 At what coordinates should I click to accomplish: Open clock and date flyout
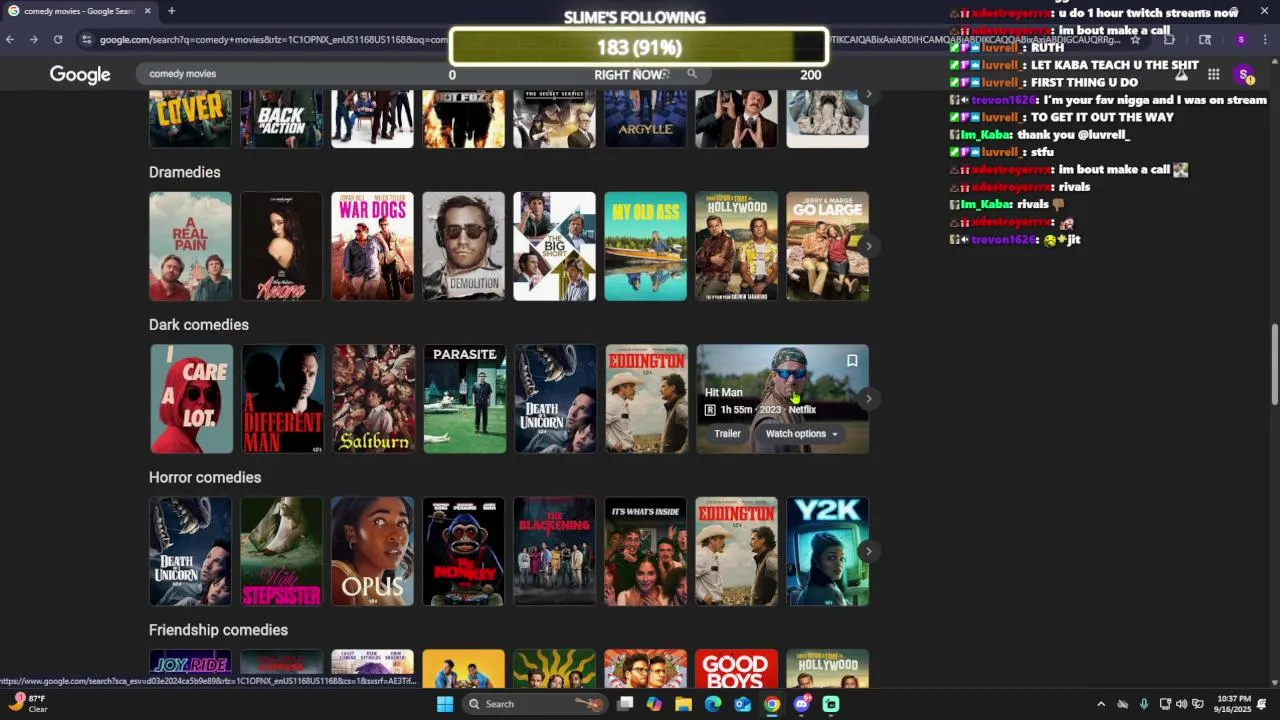[x=1235, y=704]
